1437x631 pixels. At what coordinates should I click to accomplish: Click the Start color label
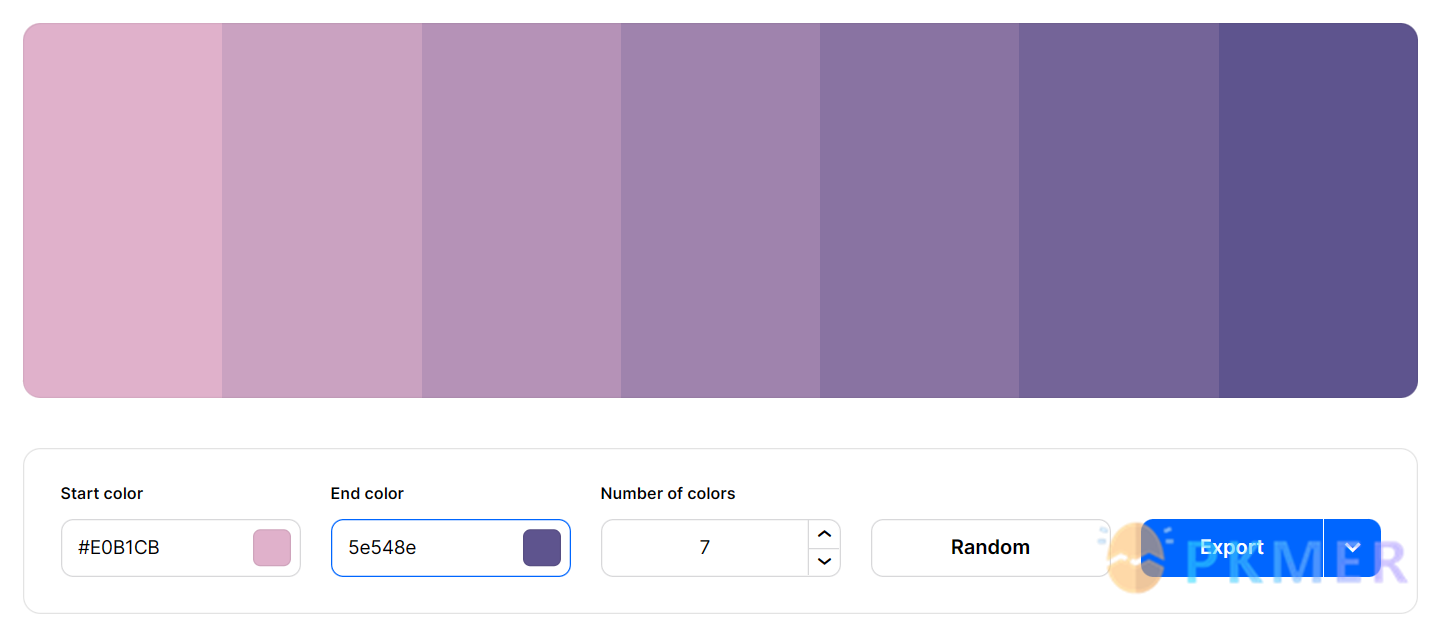[102, 493]
